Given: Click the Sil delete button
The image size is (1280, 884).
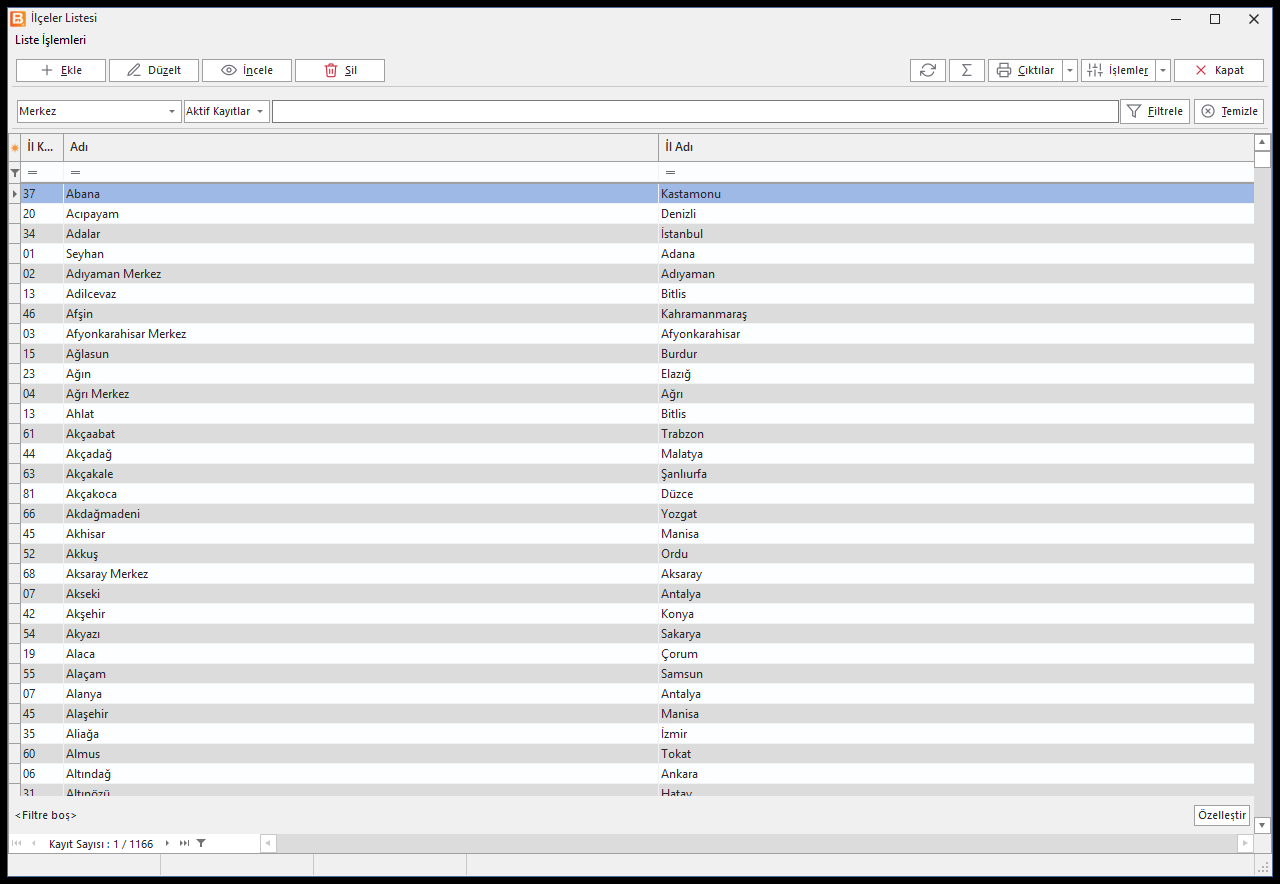Looking at the screenshot, I should [x=340, y=70].
